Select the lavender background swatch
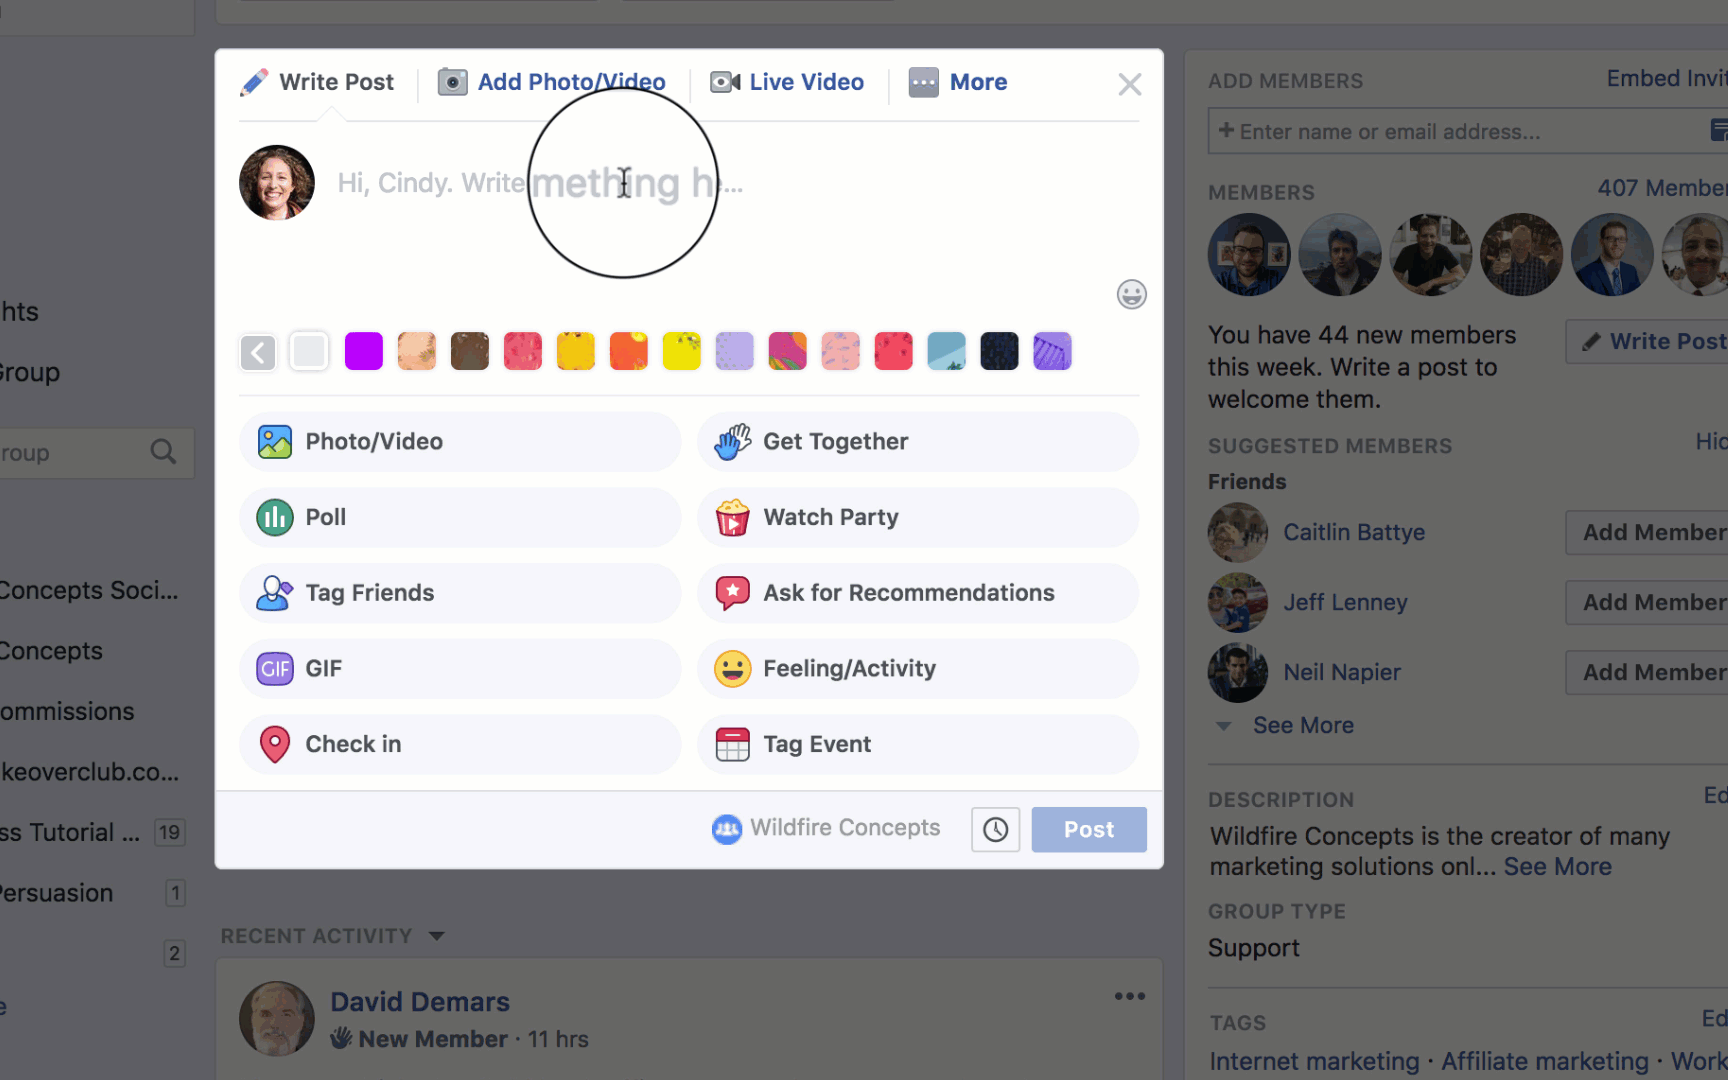This screenshot has height=1080, width=1728. (x=734, y=352)
